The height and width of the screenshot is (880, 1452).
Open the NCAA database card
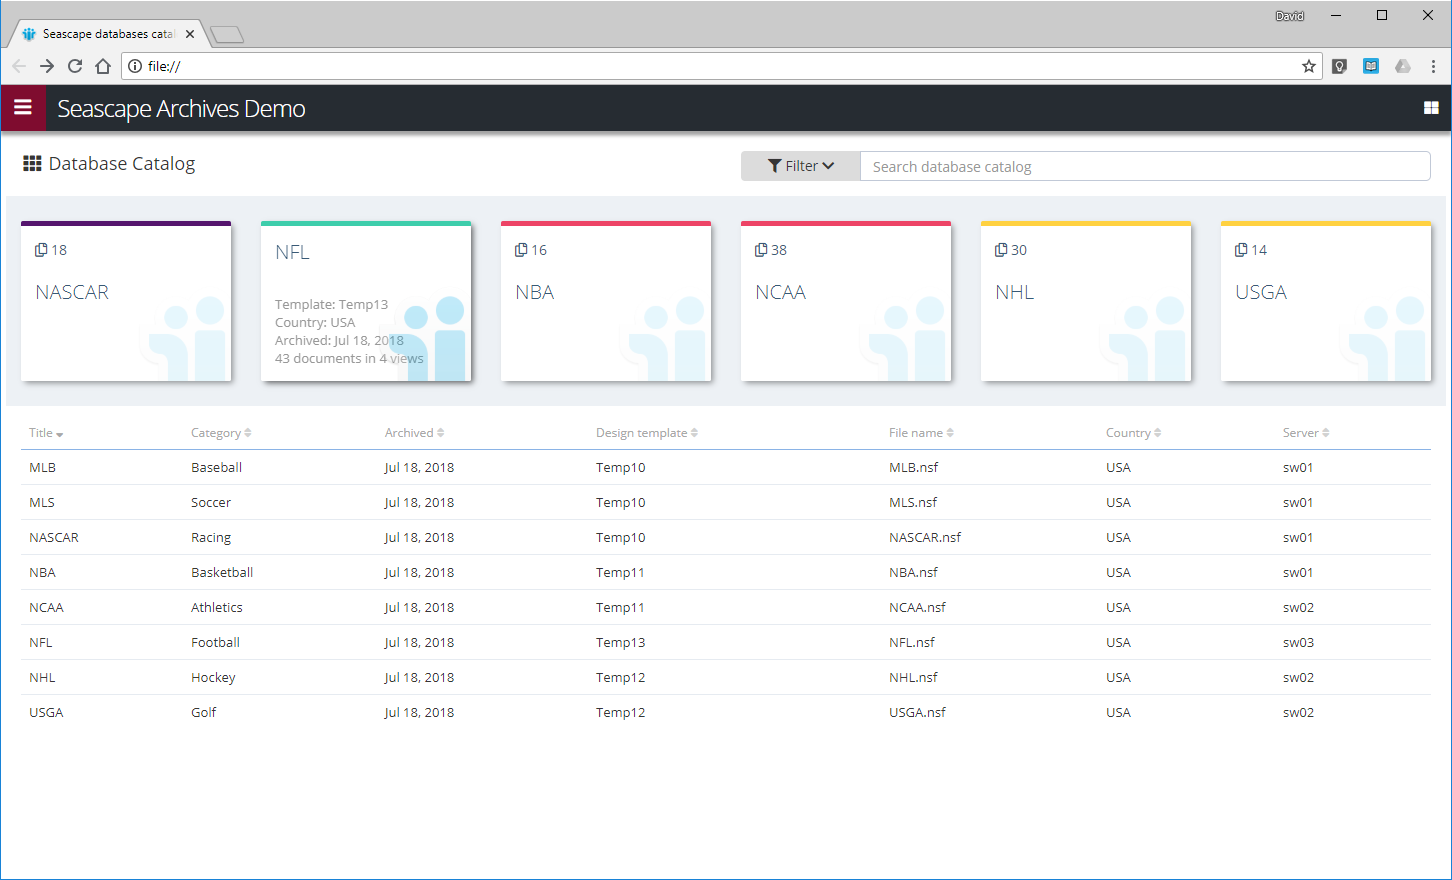[x=846, y=301]
